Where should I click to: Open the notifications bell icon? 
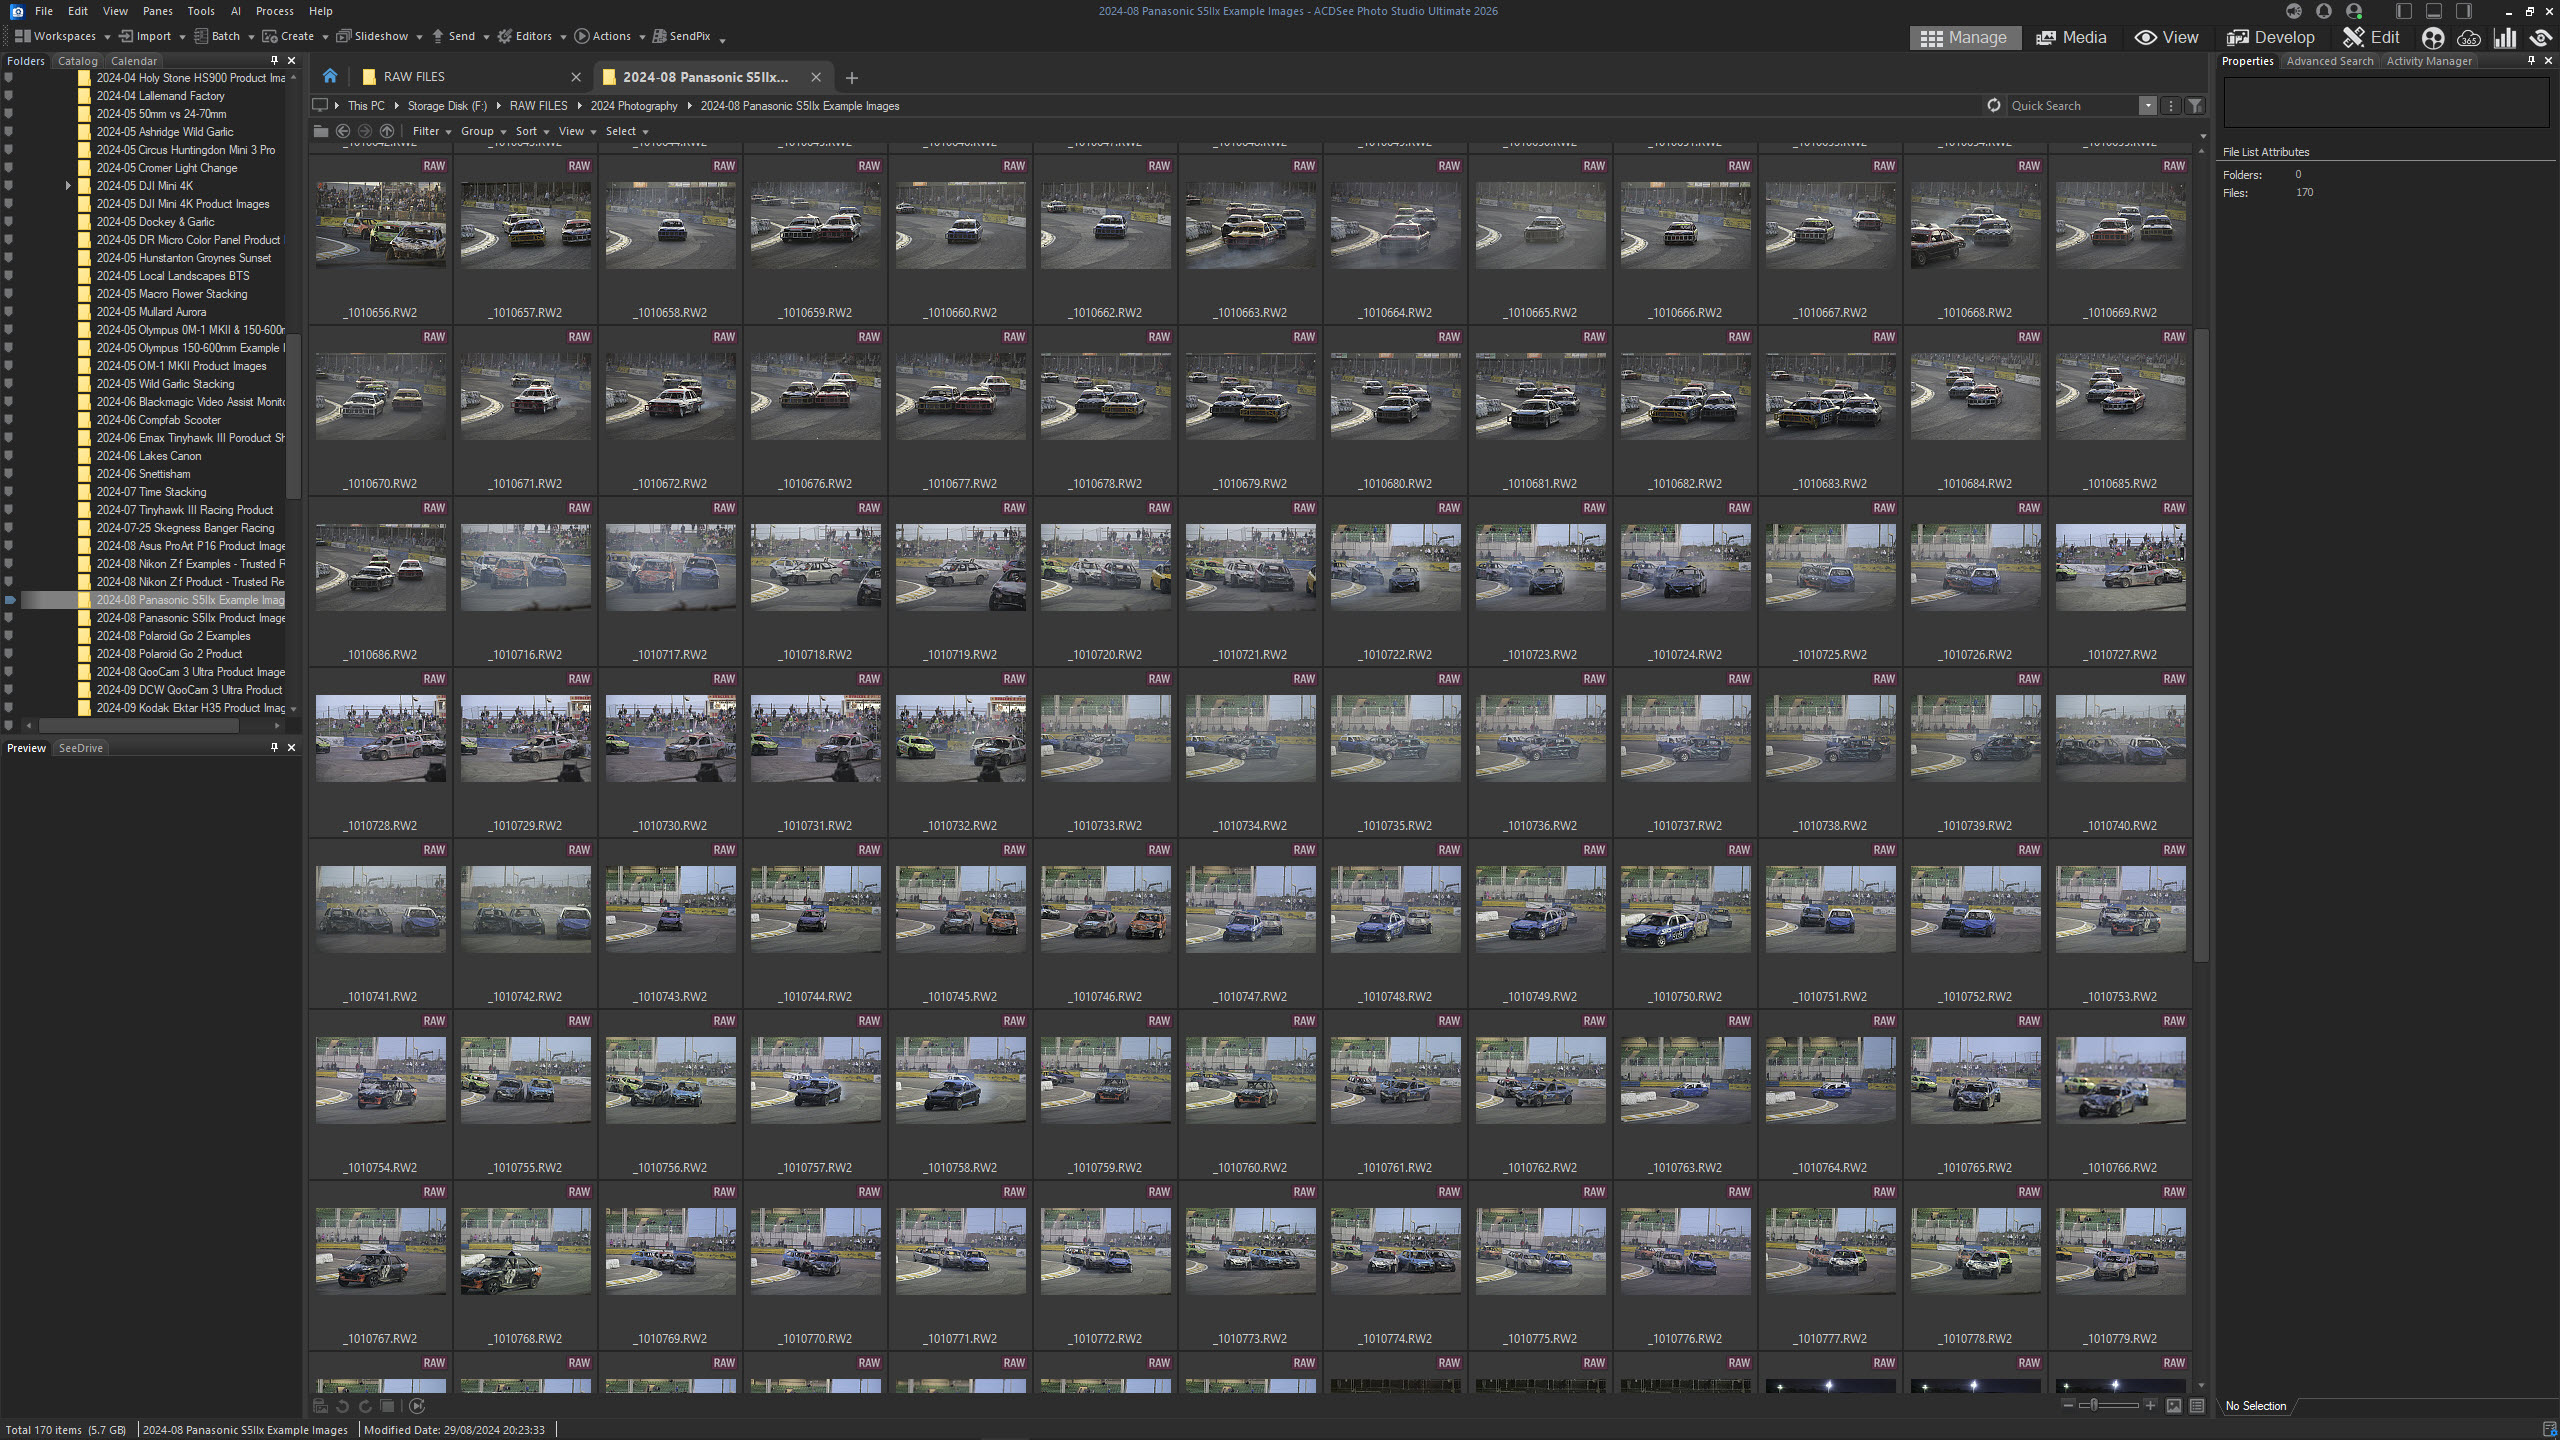[2324, 11]
